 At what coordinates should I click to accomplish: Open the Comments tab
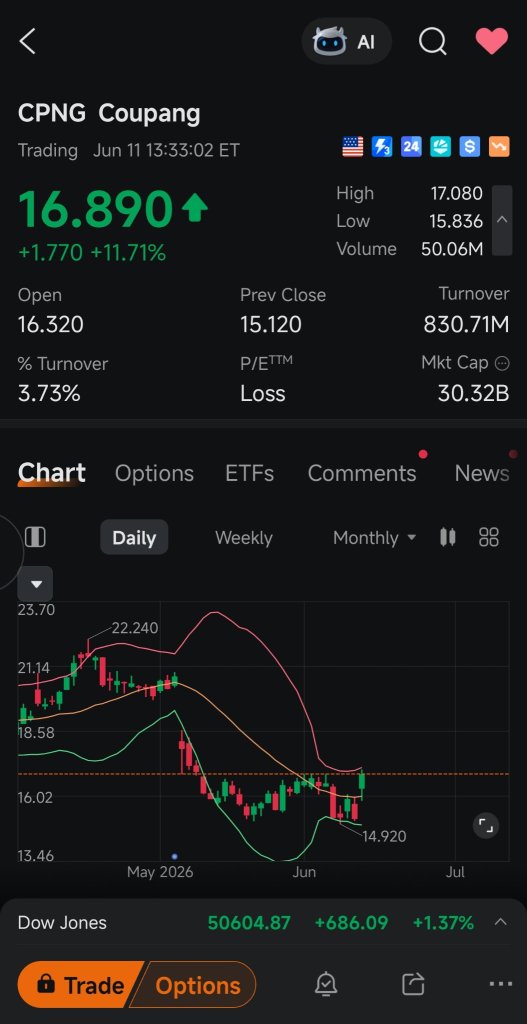[x=362, y=473]
